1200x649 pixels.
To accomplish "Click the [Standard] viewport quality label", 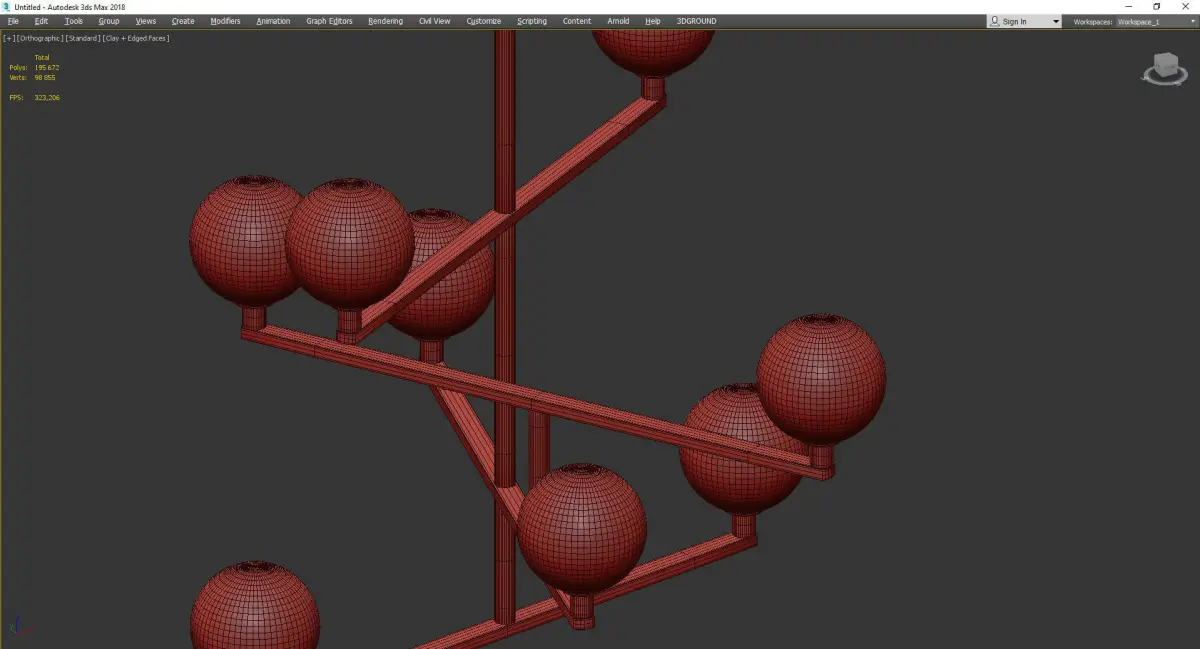I will 83,38.
